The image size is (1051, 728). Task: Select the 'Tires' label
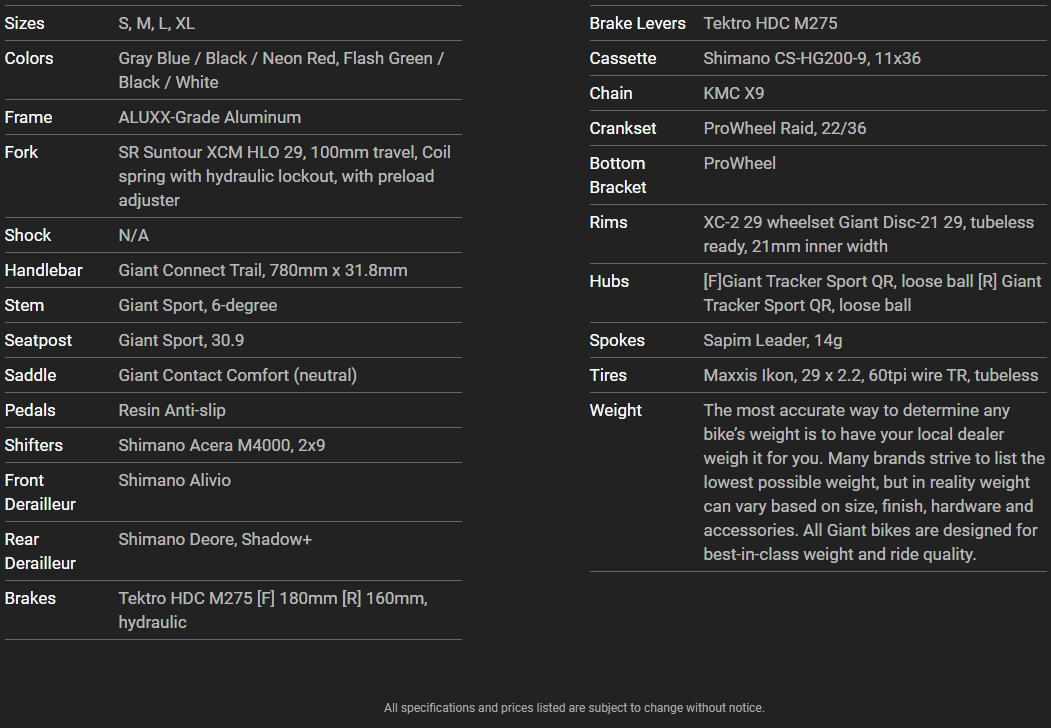click(x=608, y=375)
